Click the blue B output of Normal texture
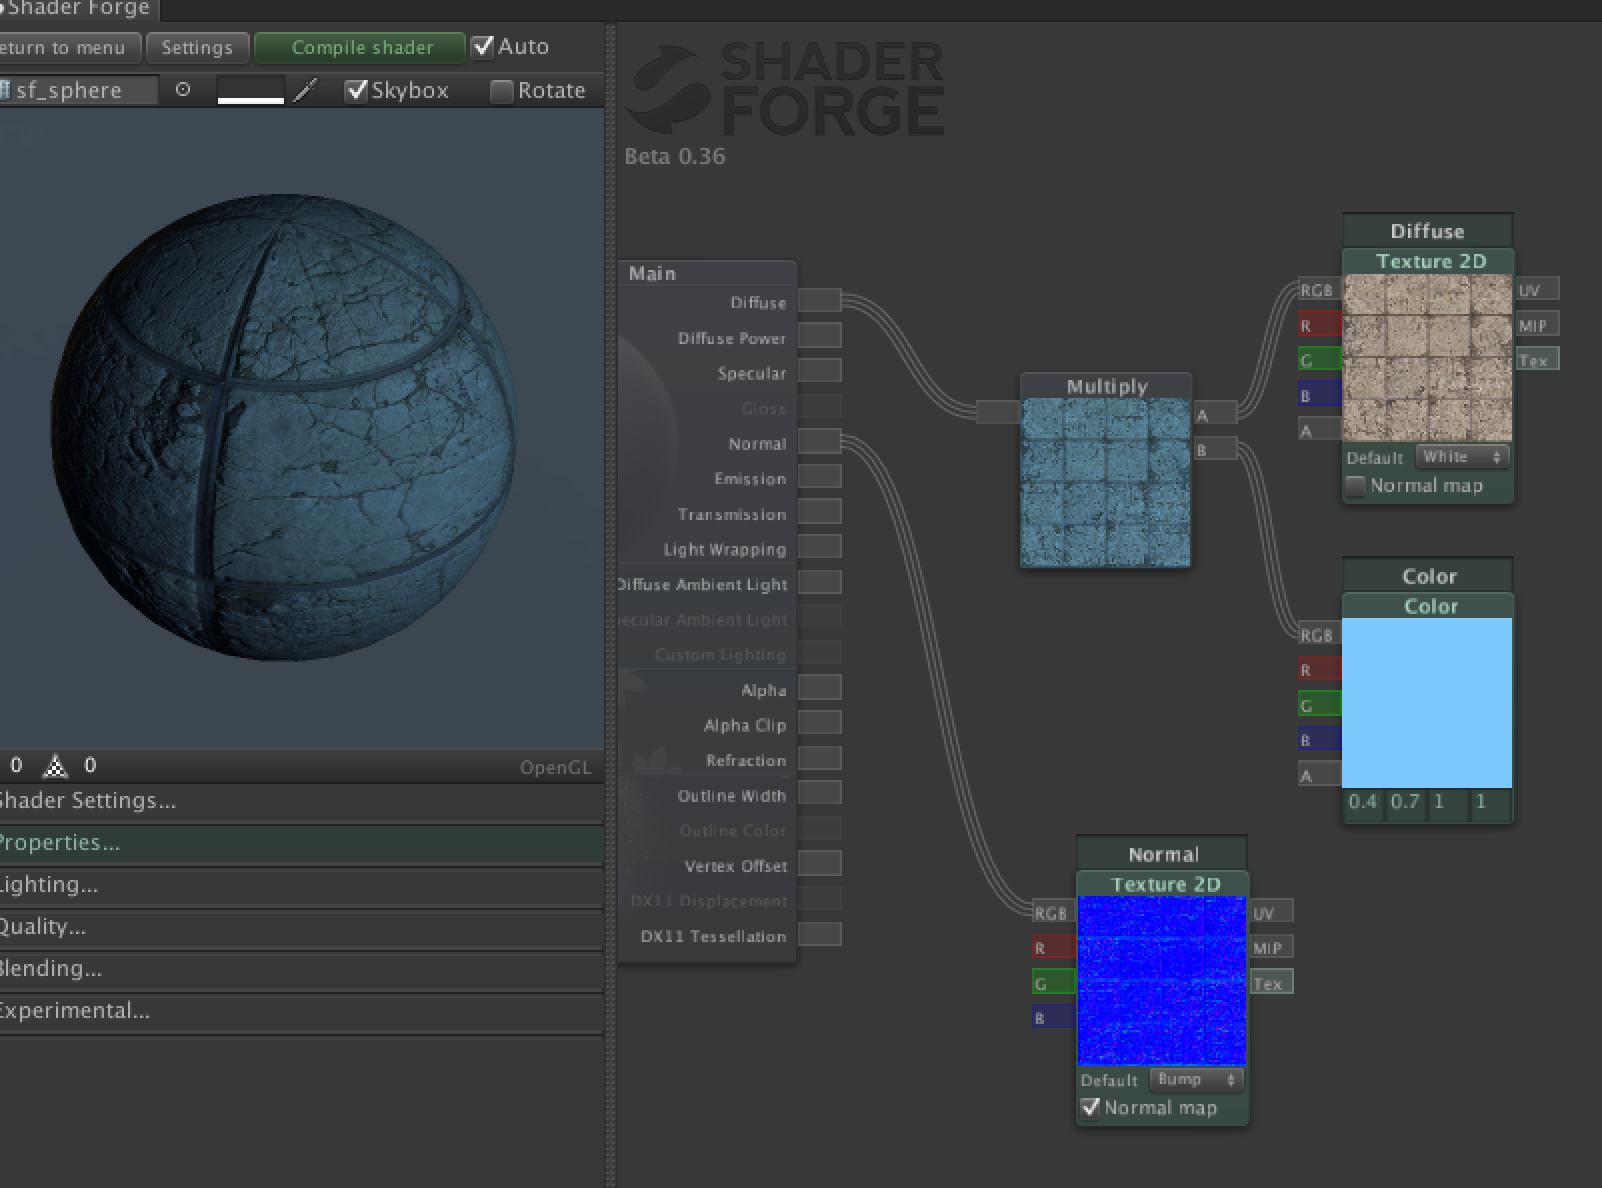Viewport: 1602px width, 1188px height. [x=1054, y=1018]
